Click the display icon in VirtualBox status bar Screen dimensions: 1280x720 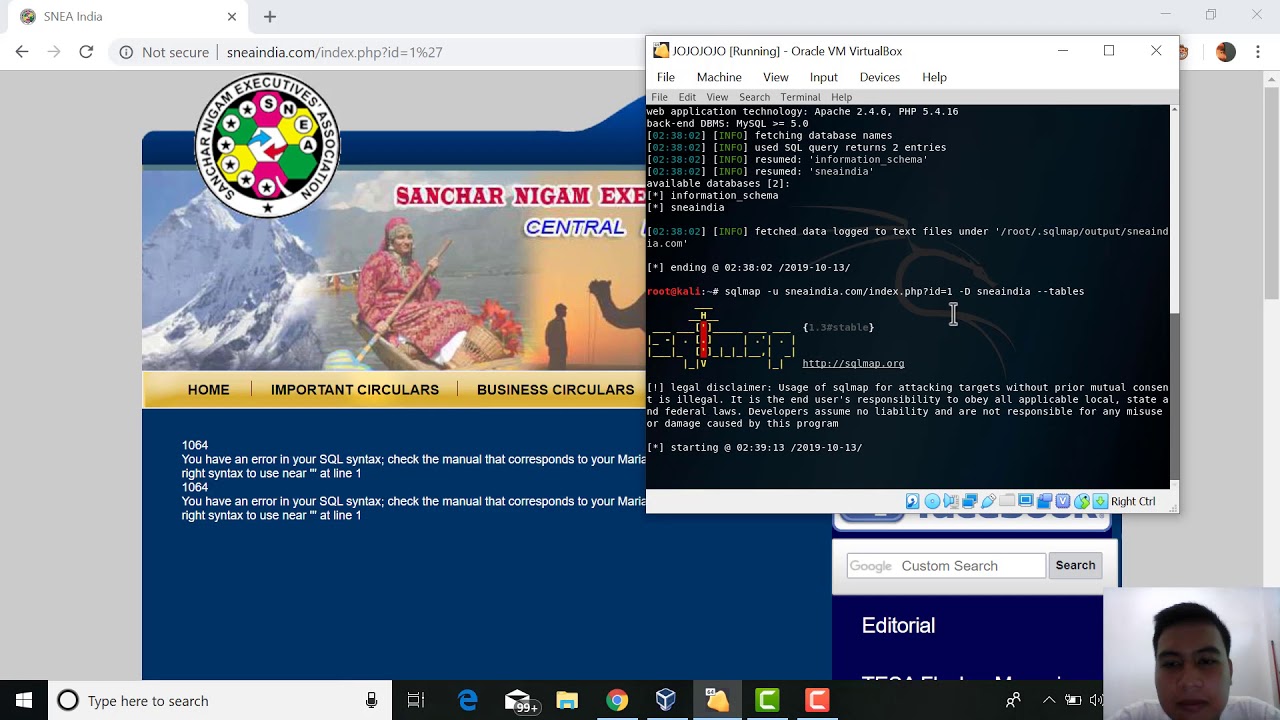click(x=1026, y=501)
